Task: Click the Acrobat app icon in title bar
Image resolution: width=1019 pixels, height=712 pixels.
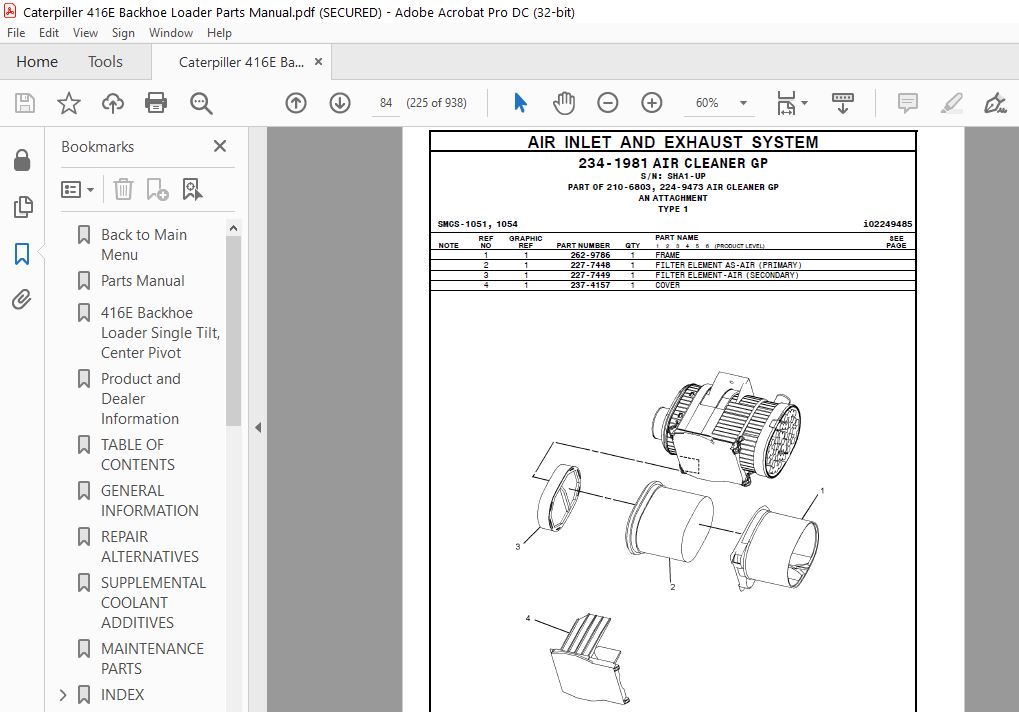Action: click(10, 11)
